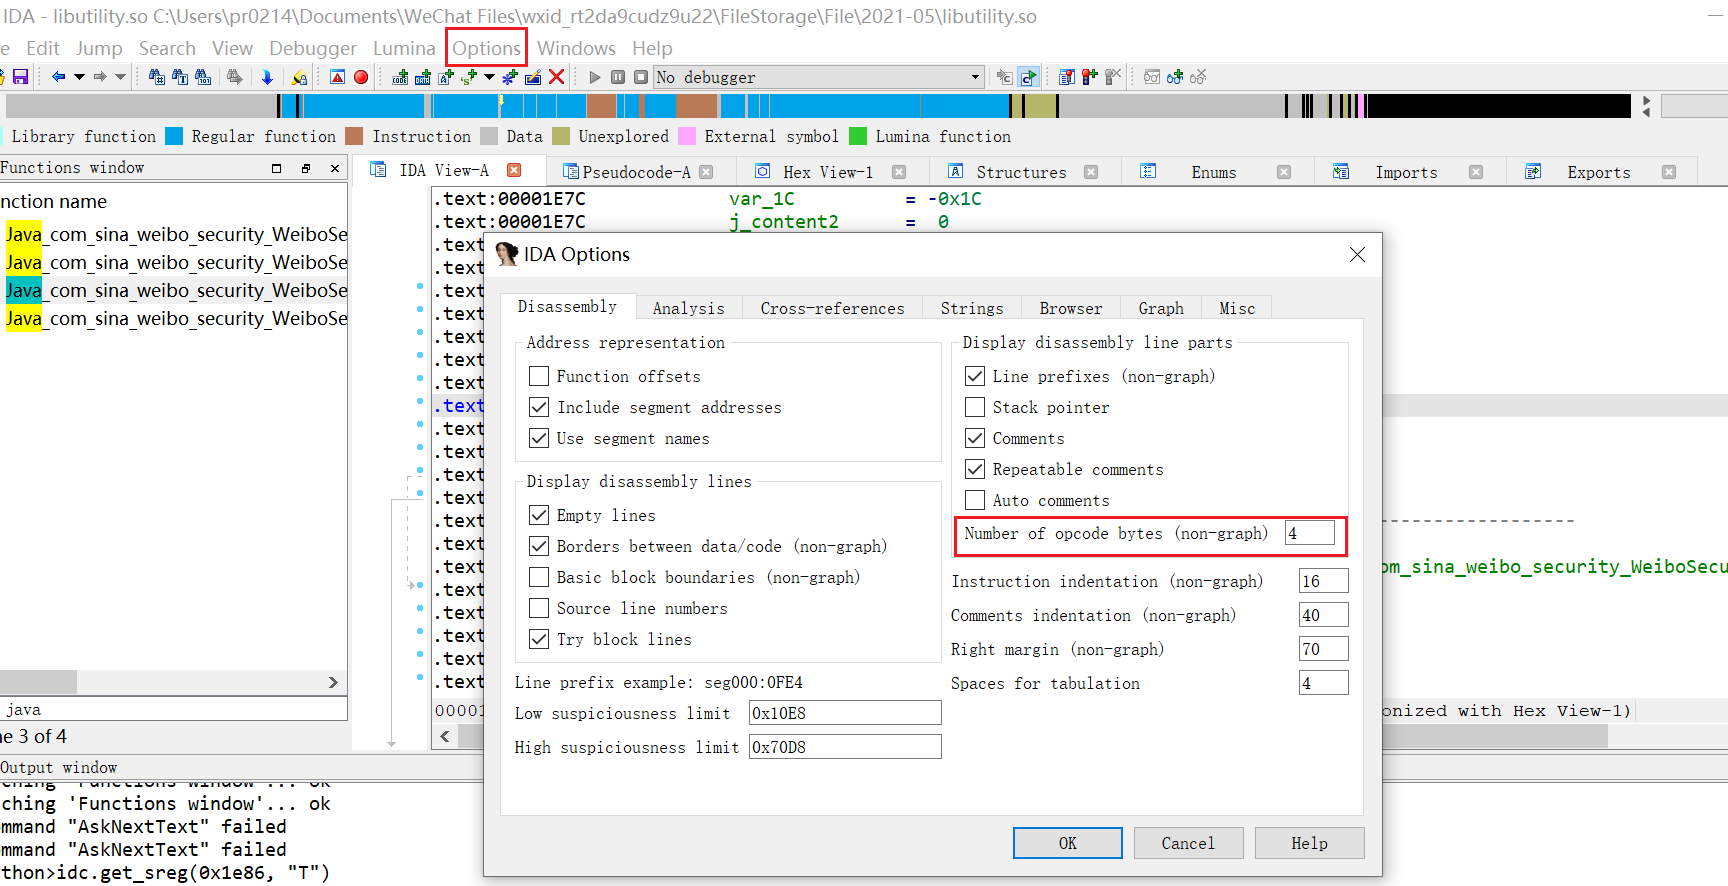Close the IDA Options dialog
This screenshot has height=886, width=1728.
(x=1357, y=255)
